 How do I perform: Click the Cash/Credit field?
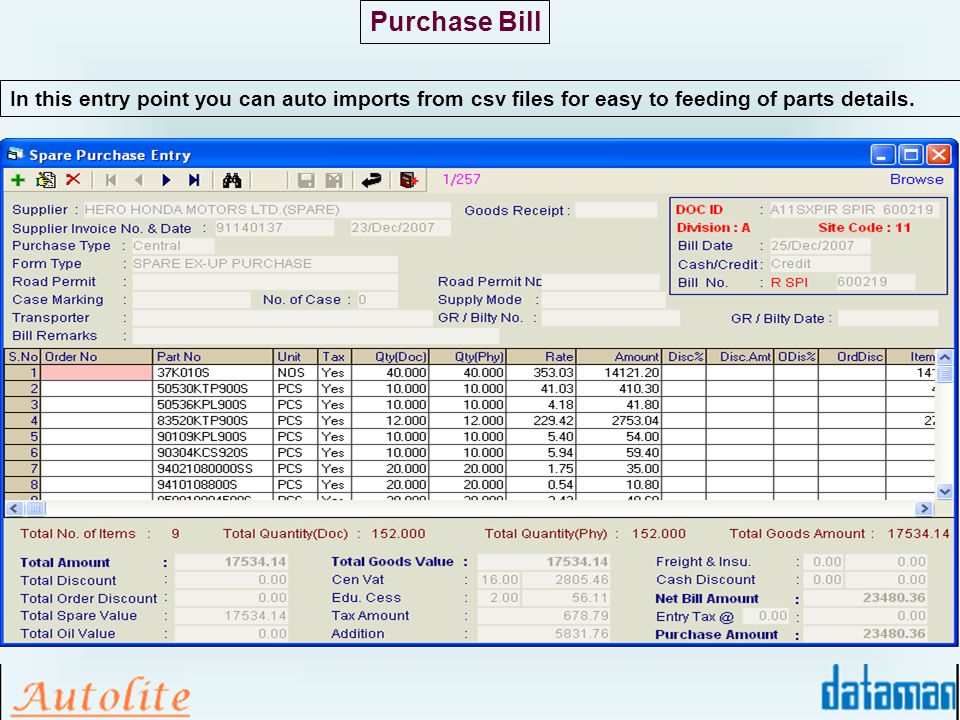[820, 264]
